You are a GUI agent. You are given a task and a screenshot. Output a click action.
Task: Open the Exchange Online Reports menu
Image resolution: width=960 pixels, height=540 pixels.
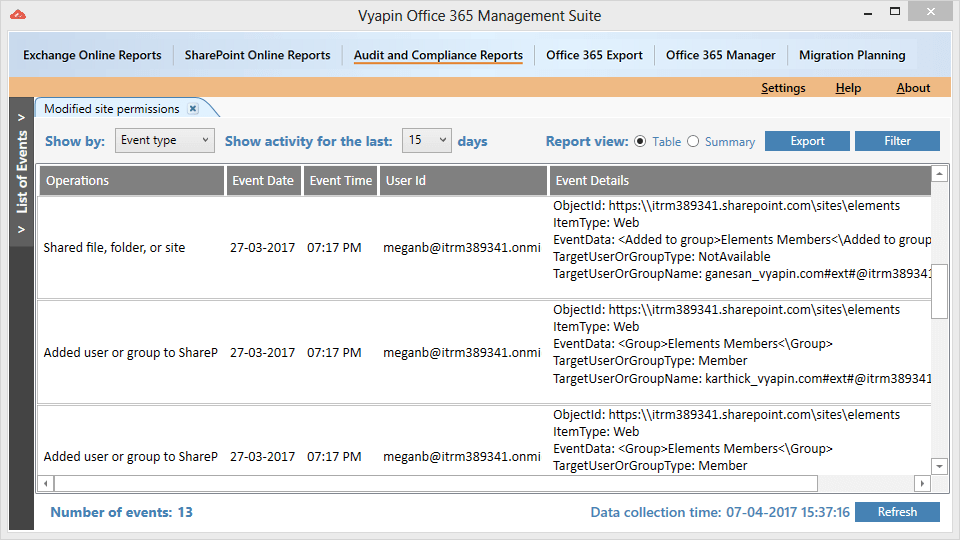[92, 55]
